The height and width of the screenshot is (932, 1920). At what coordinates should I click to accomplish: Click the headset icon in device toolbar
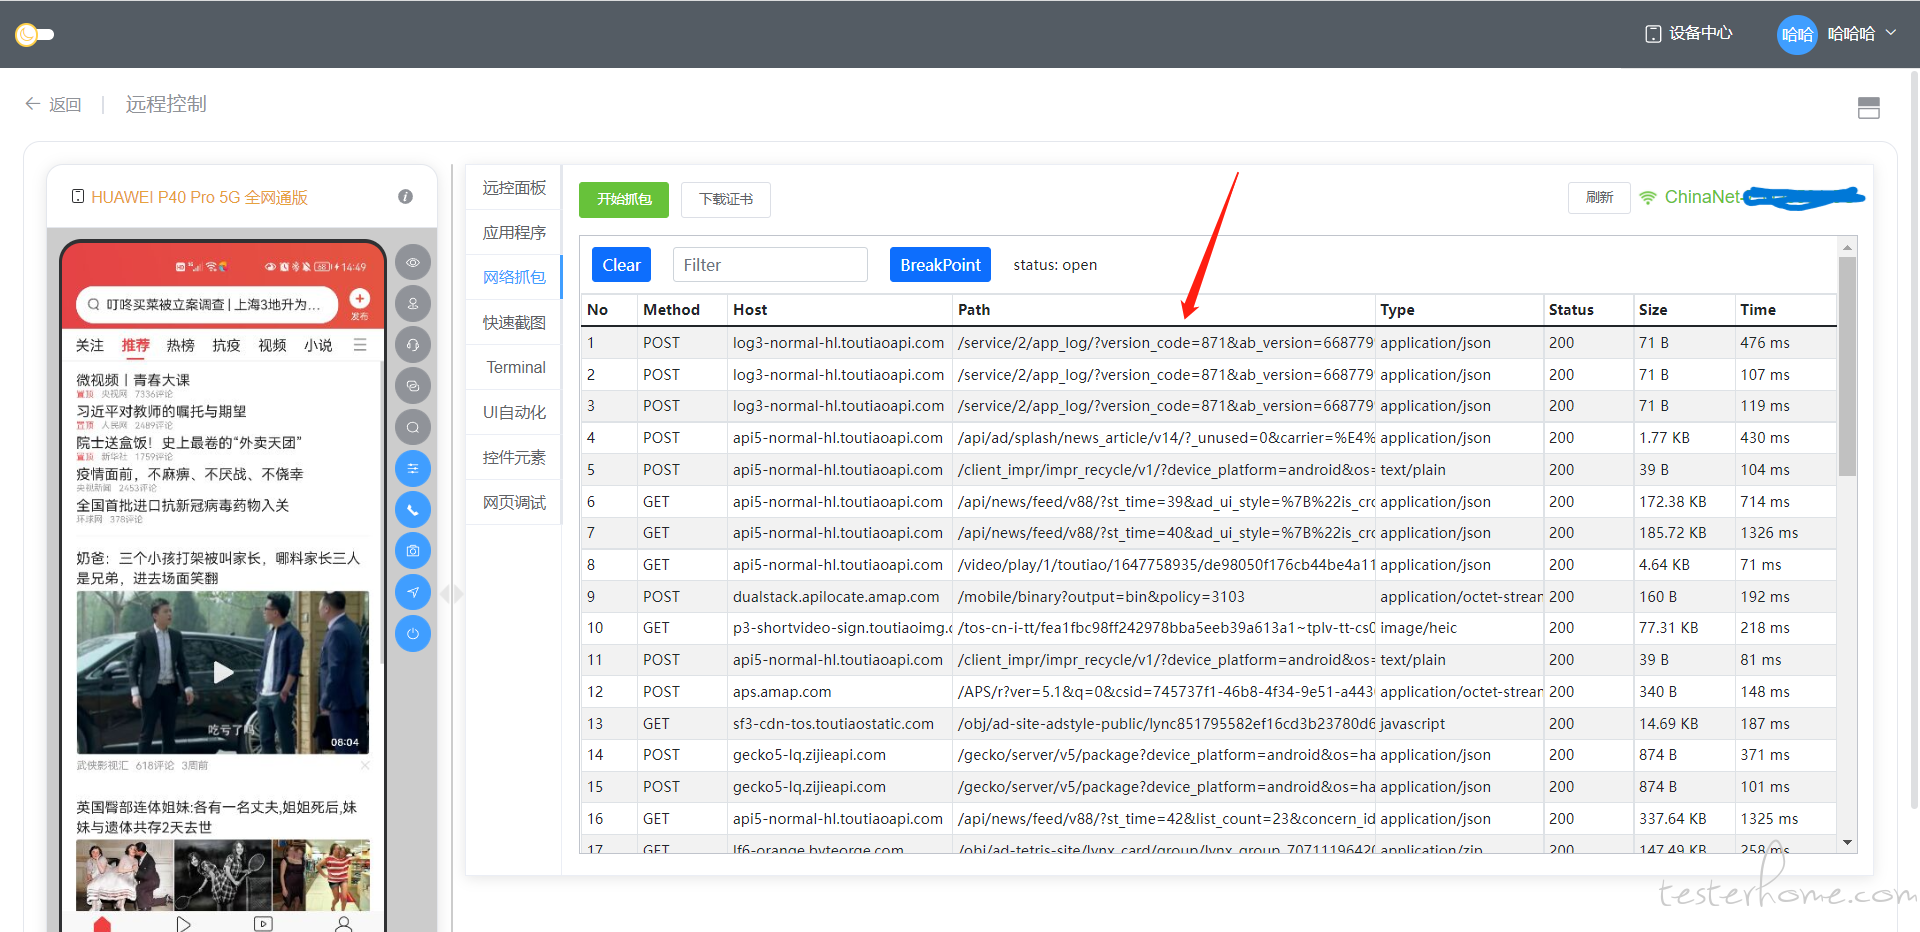tap(412, 345)
